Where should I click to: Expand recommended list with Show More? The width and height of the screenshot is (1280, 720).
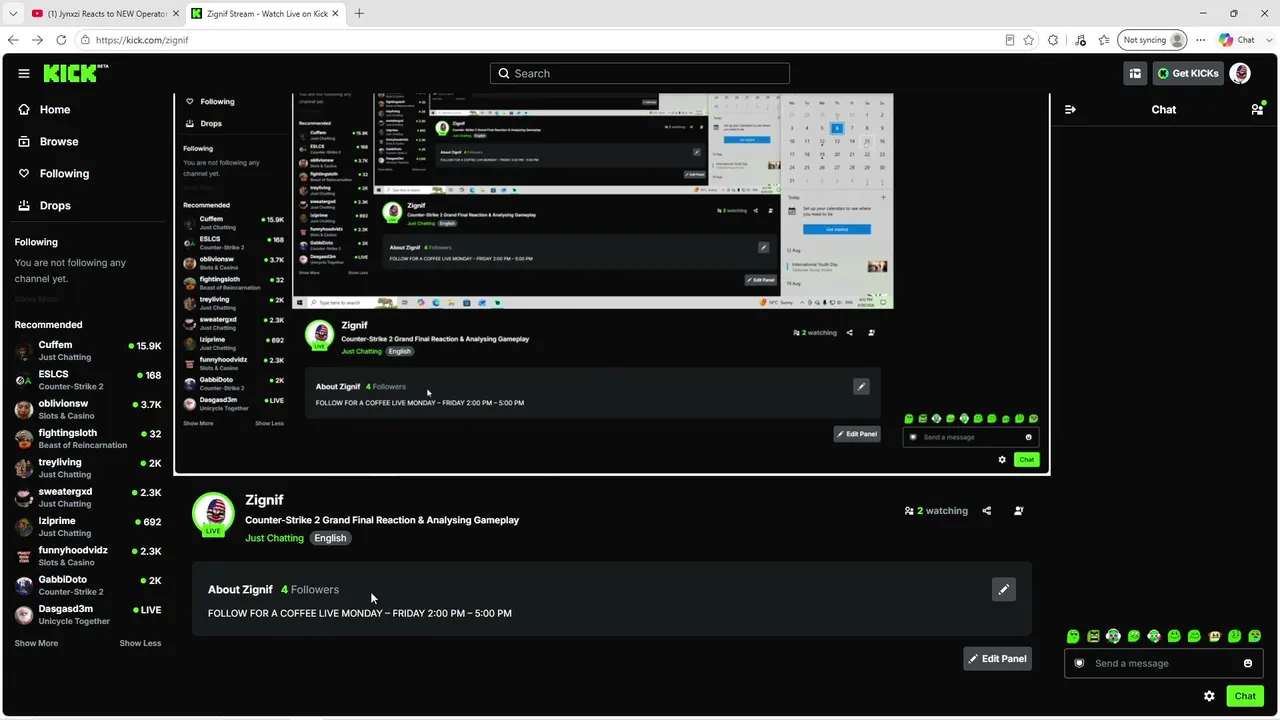click(36, 643)
